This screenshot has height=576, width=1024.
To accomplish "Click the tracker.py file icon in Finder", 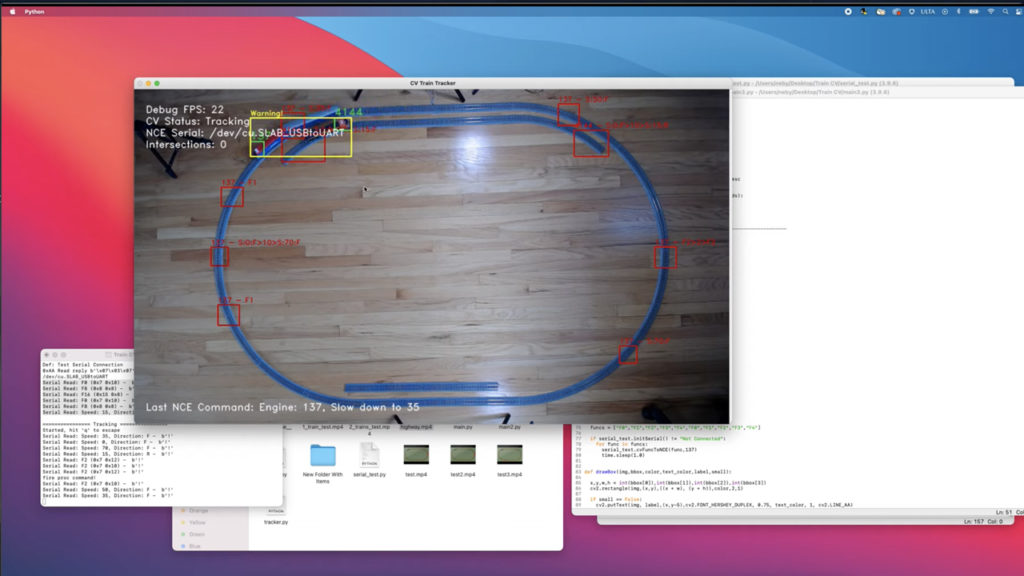I will 277,513.
